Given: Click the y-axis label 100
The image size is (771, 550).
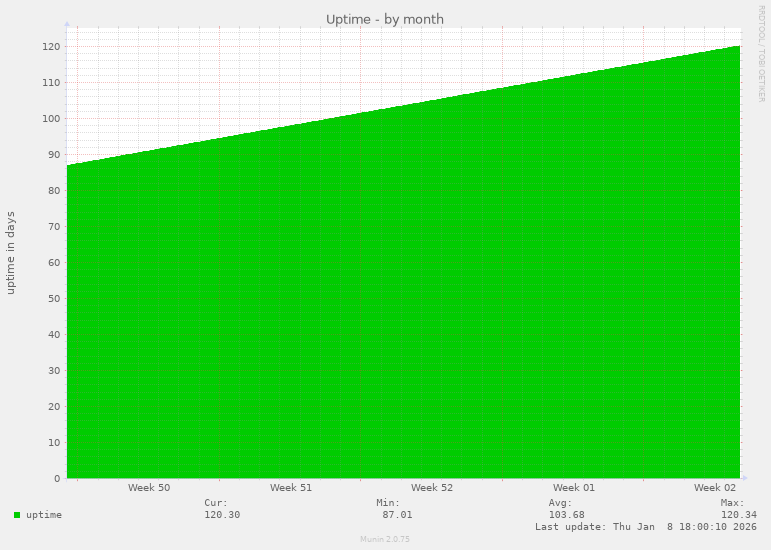Looking at the screenshot, I should click(x=51, y=118).
